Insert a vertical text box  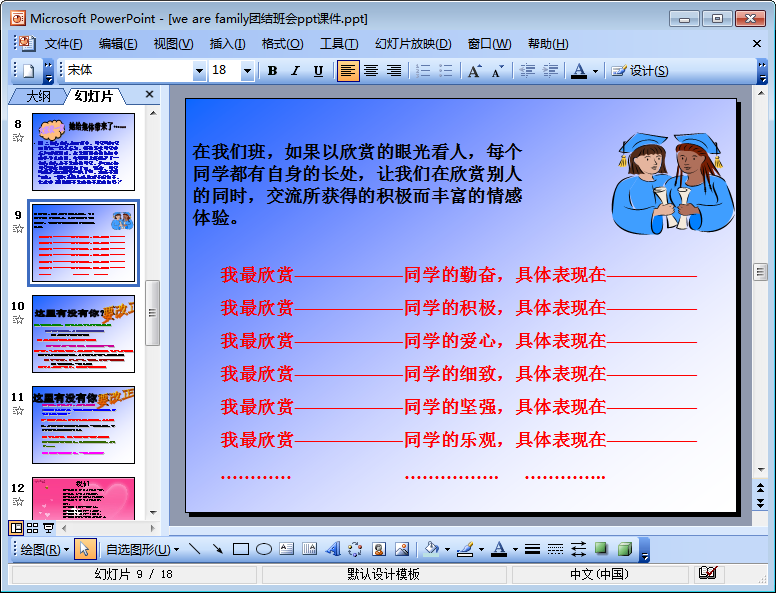click(309, 549)
